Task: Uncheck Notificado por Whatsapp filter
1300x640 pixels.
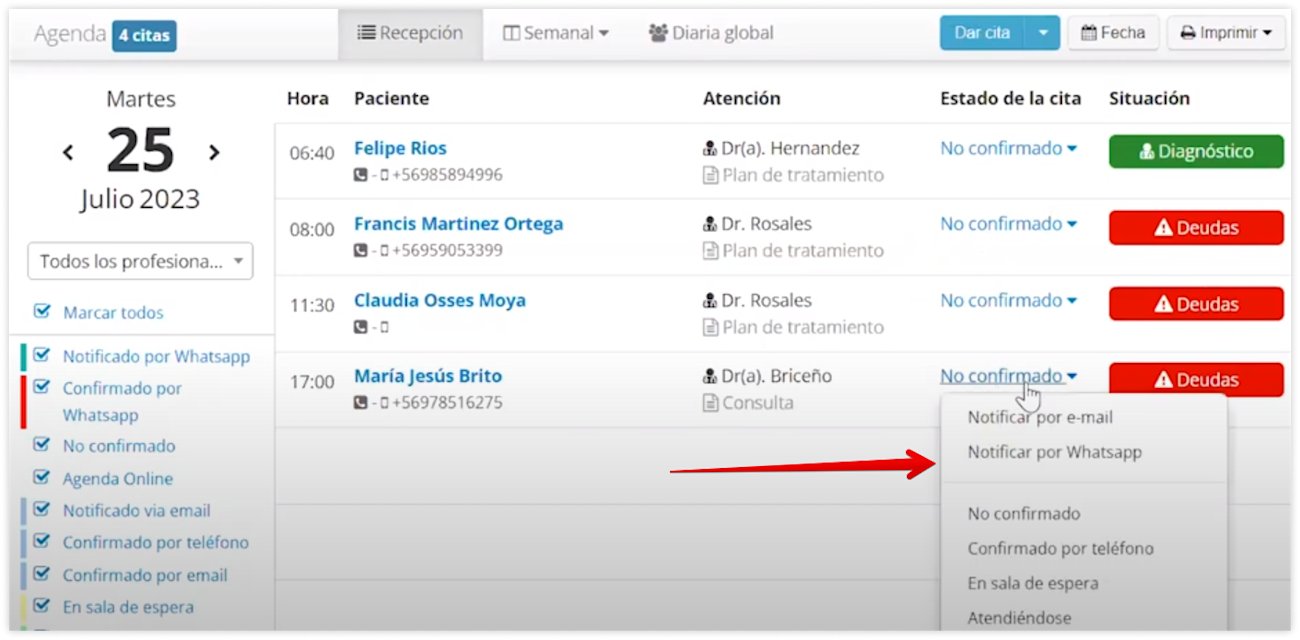Action: (42, 356)
